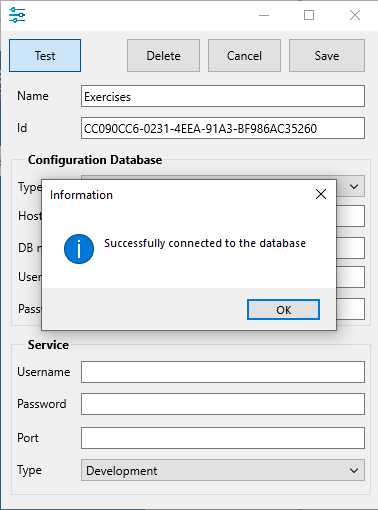Expand the Configuration Database Type dropdown arrow
The image size is (378, 510).
pos(354,186)
